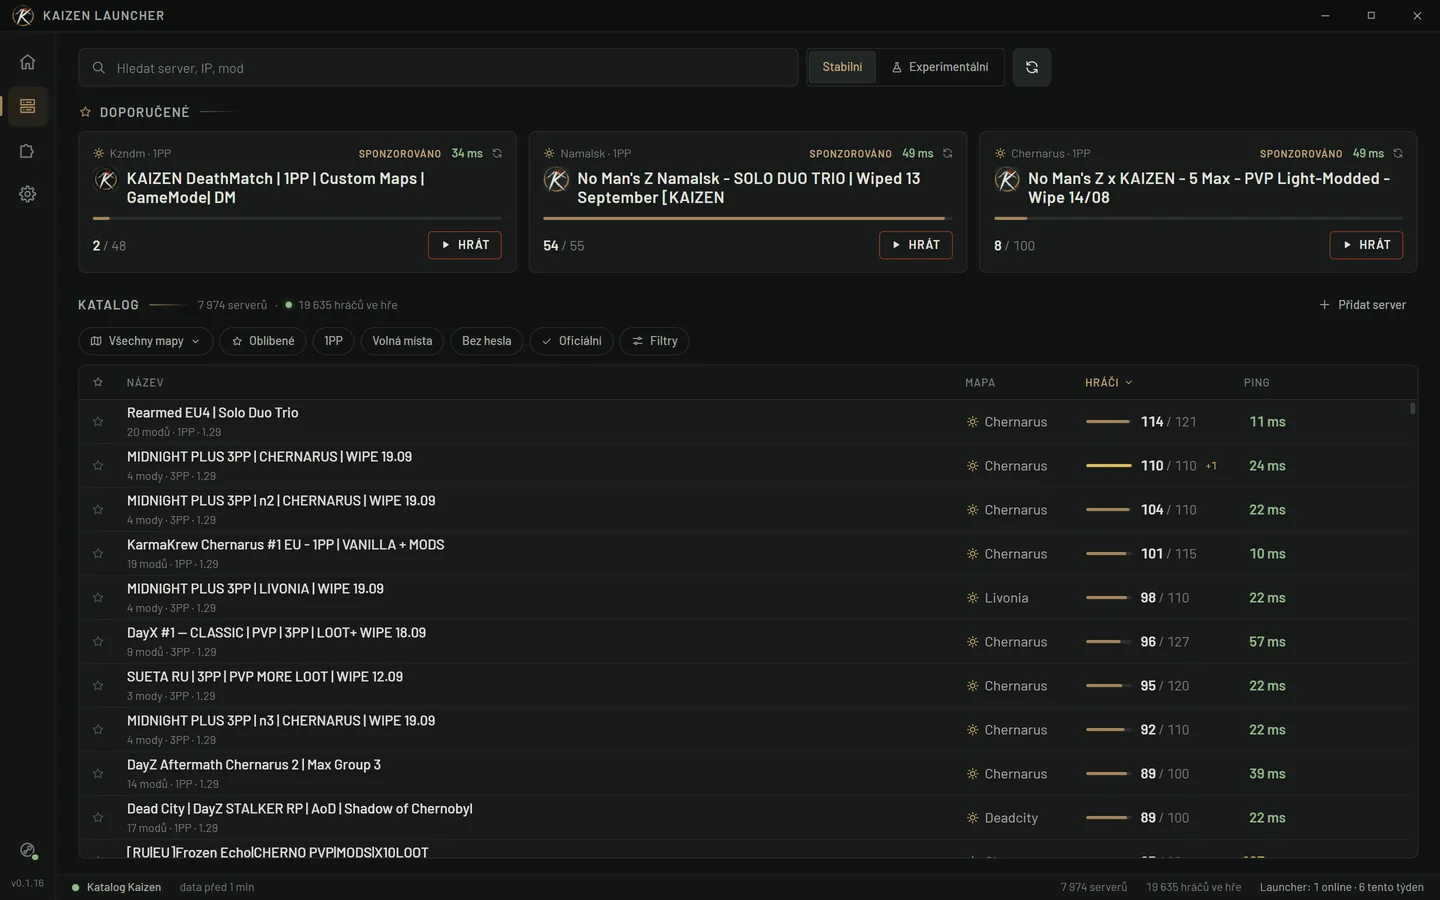
Task: Refresh ping on KAIZEN DeathMatch card
Action: tap(497, 154)
